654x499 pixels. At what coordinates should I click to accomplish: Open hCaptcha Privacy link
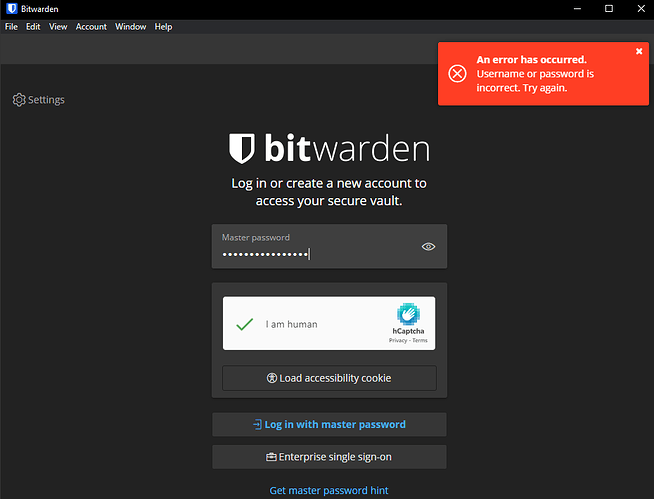[397, 340]
